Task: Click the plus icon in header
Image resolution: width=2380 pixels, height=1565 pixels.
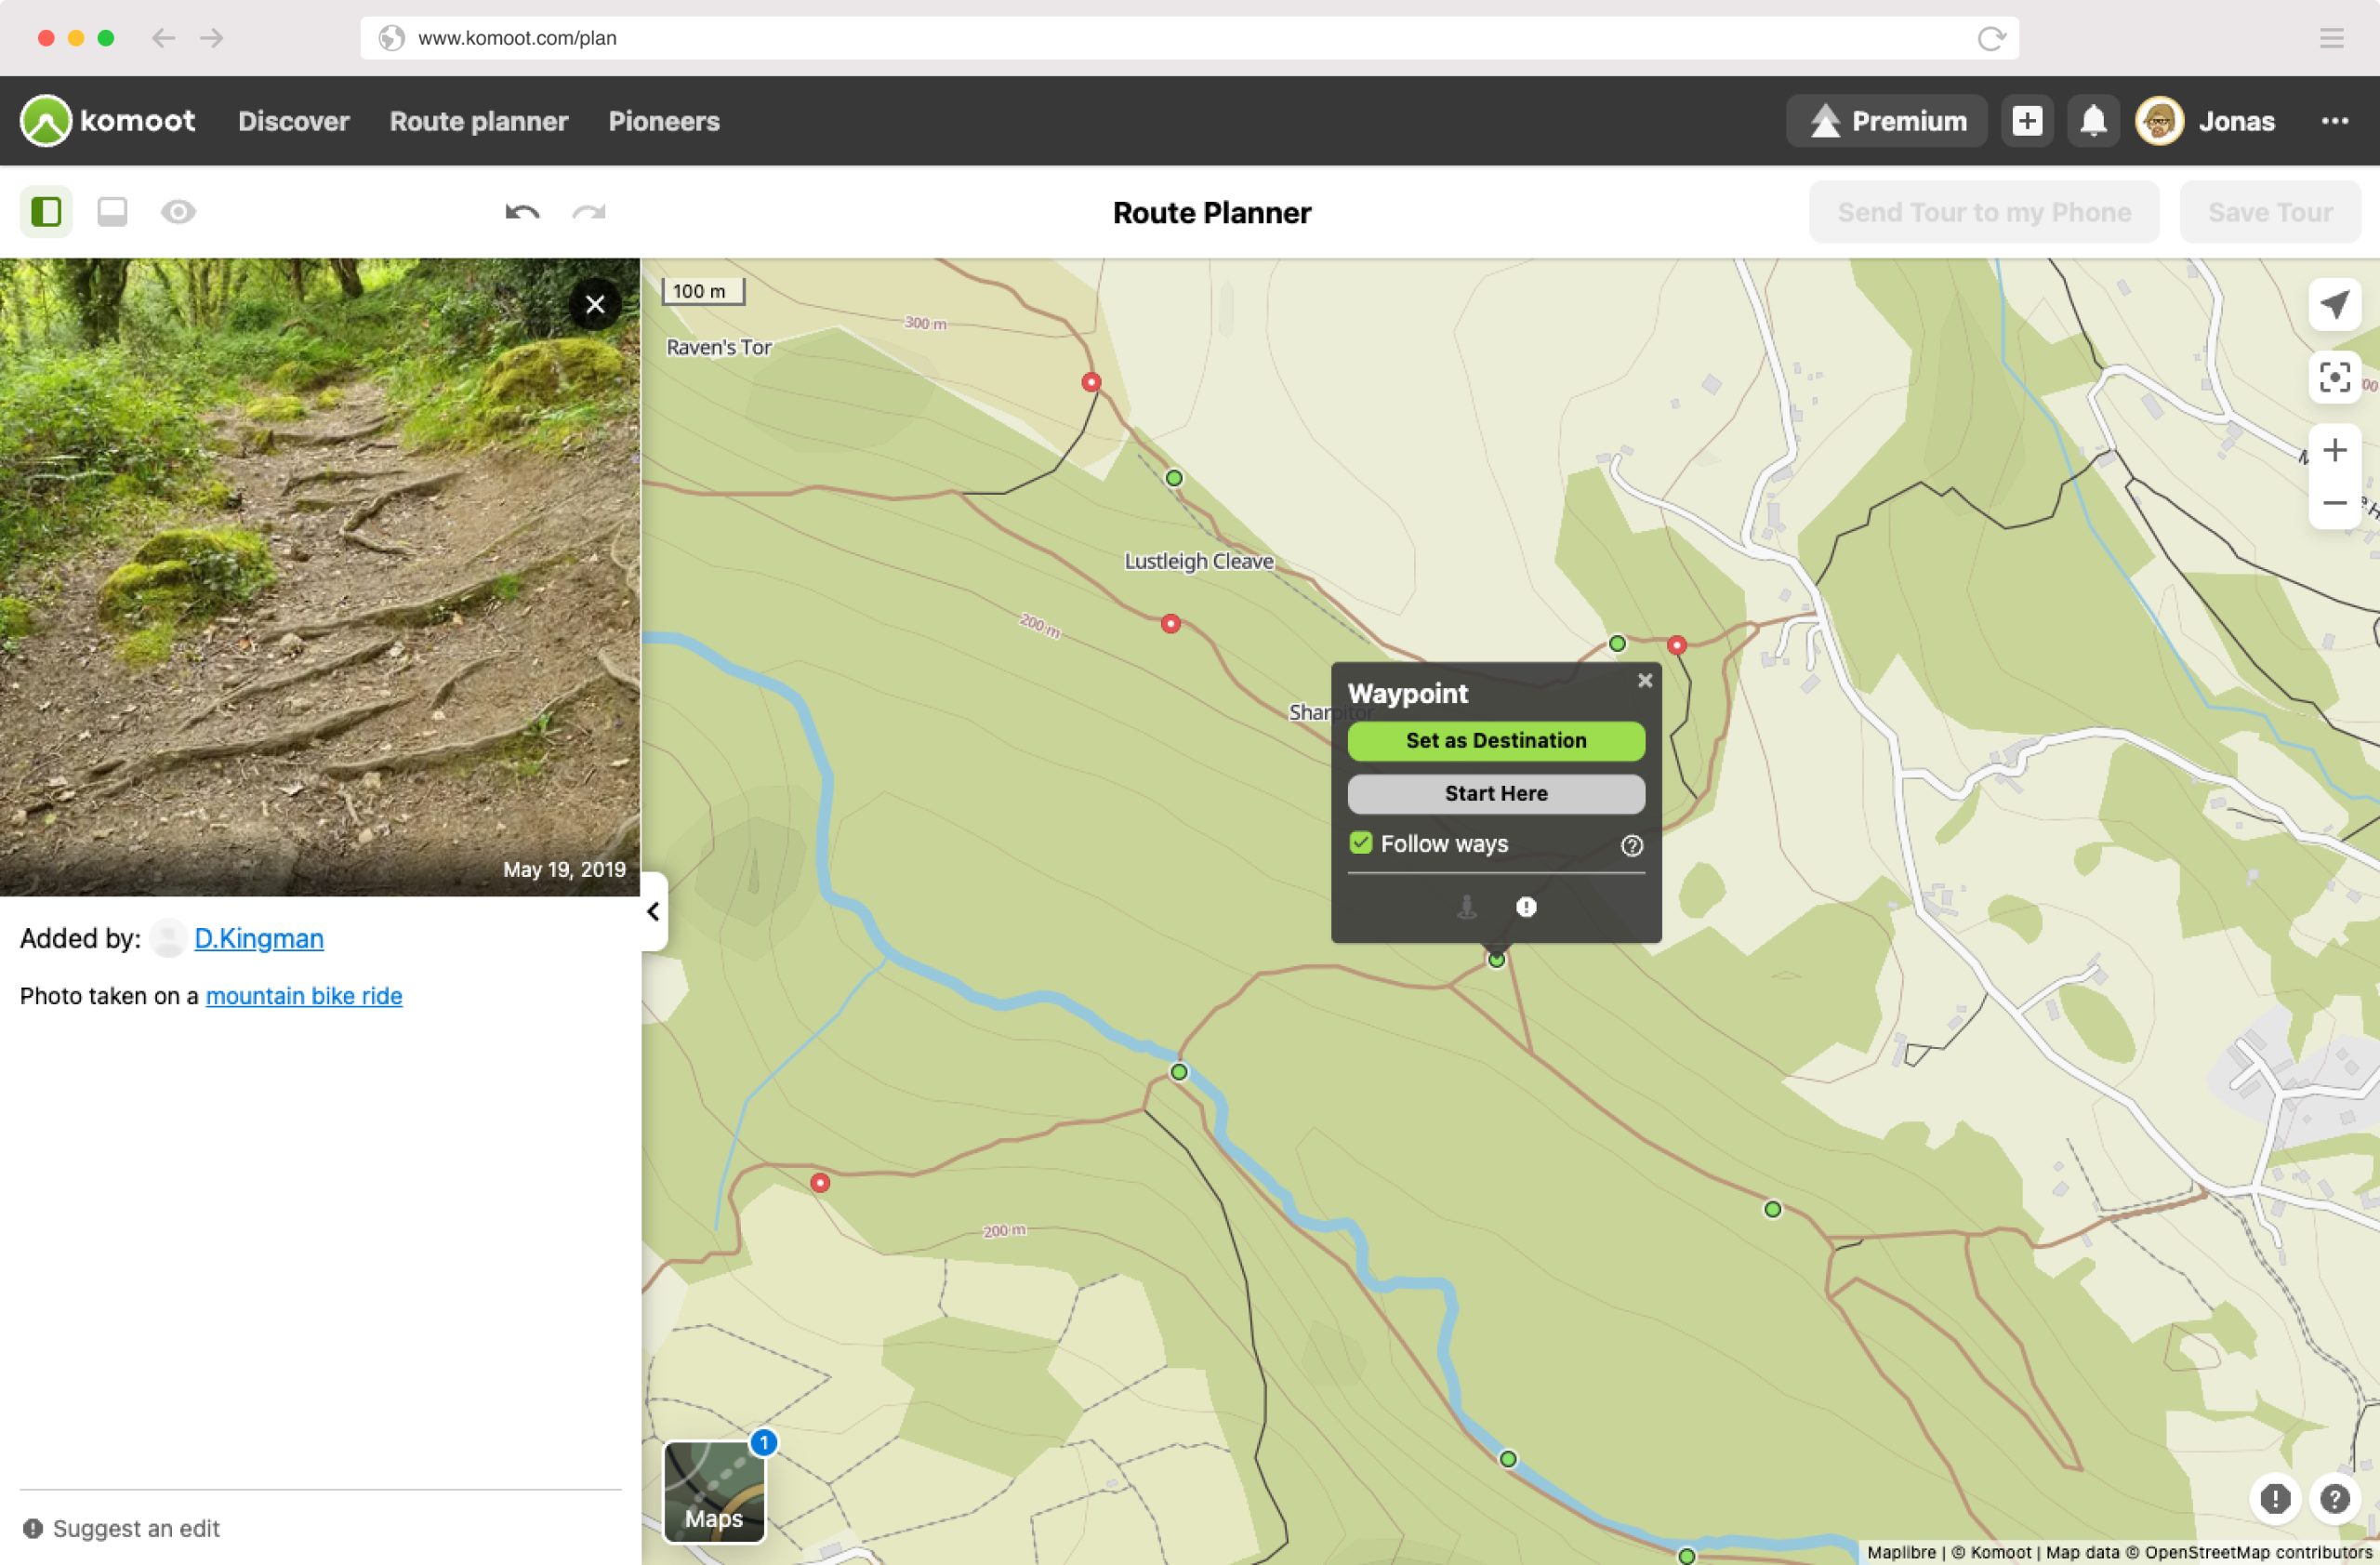Action: point(2027,121)
